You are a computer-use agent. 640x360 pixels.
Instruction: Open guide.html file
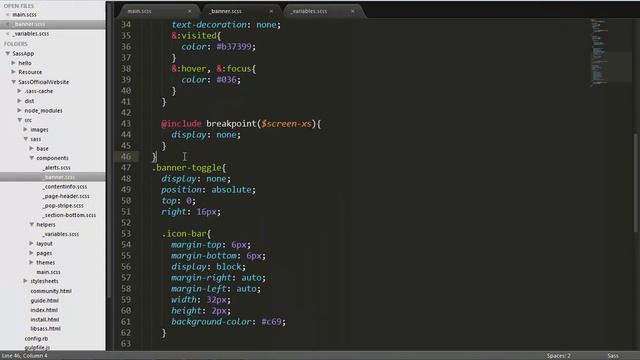(x=44, y=300)
